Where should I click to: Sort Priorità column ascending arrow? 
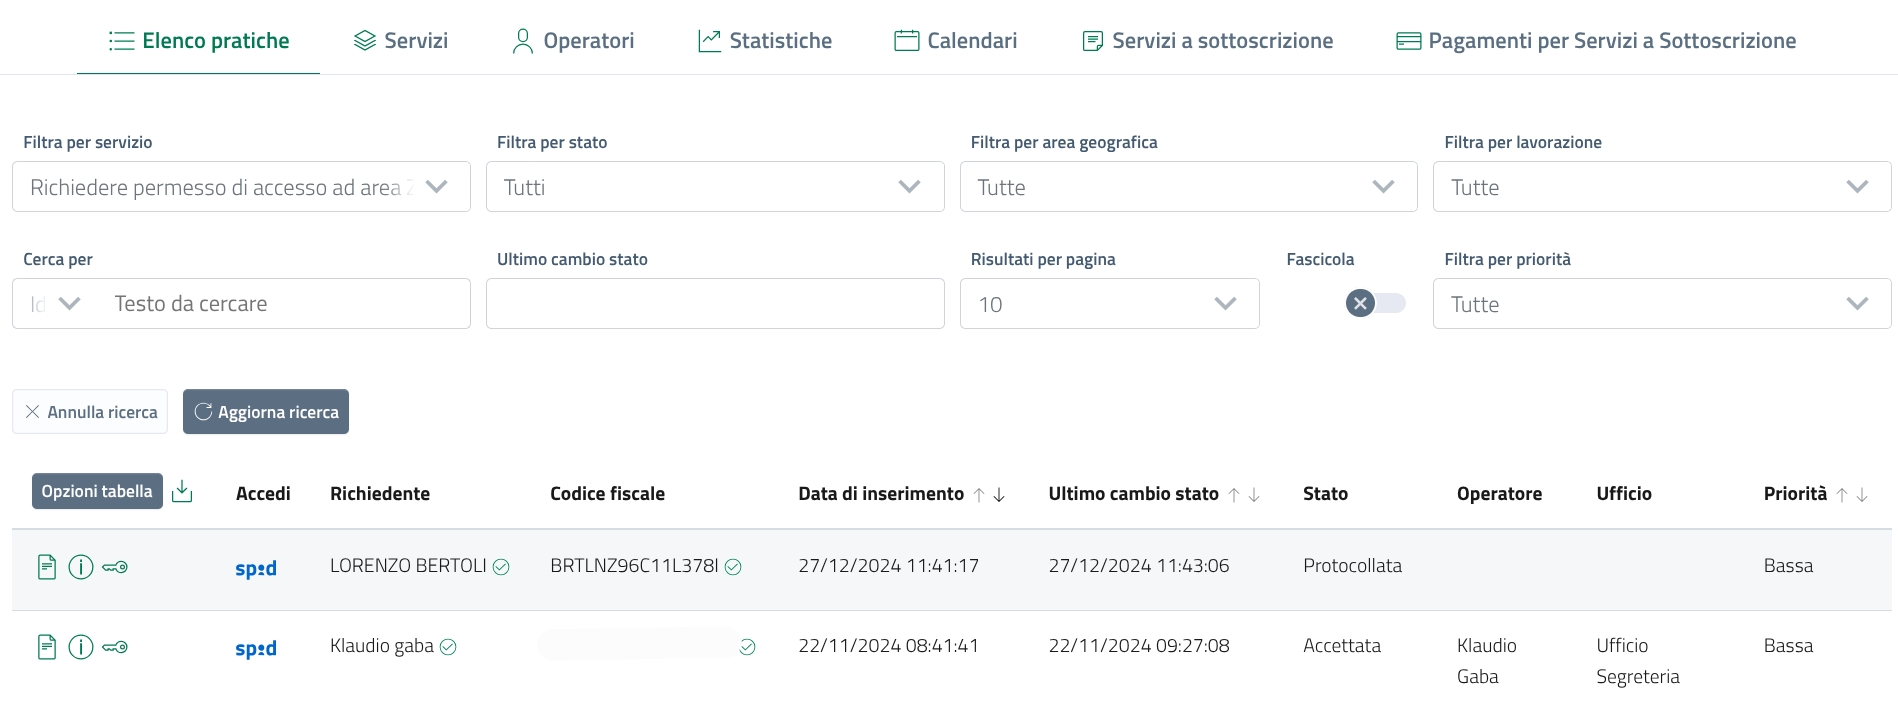(1842, 495)
